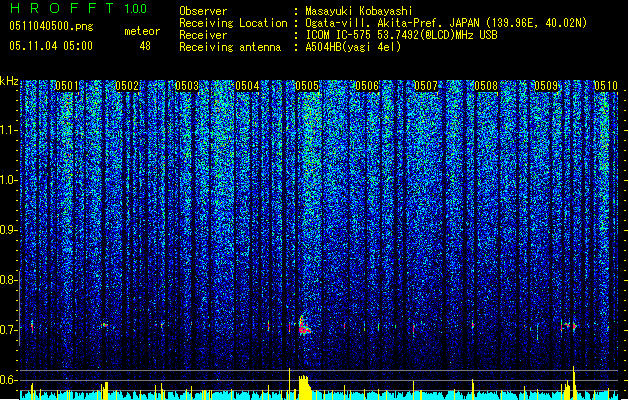
Task: Click the 0508 time marker
Action: 486,86
